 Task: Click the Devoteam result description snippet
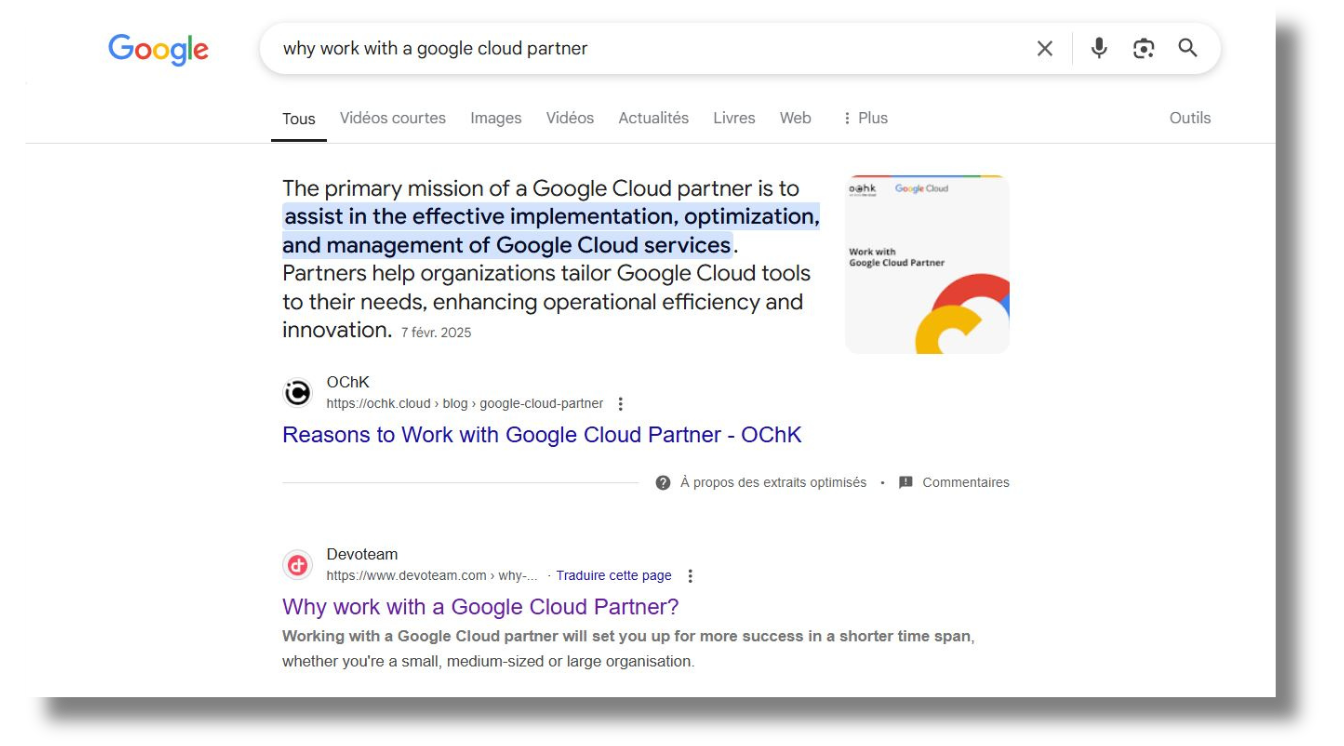pos(628,648)
